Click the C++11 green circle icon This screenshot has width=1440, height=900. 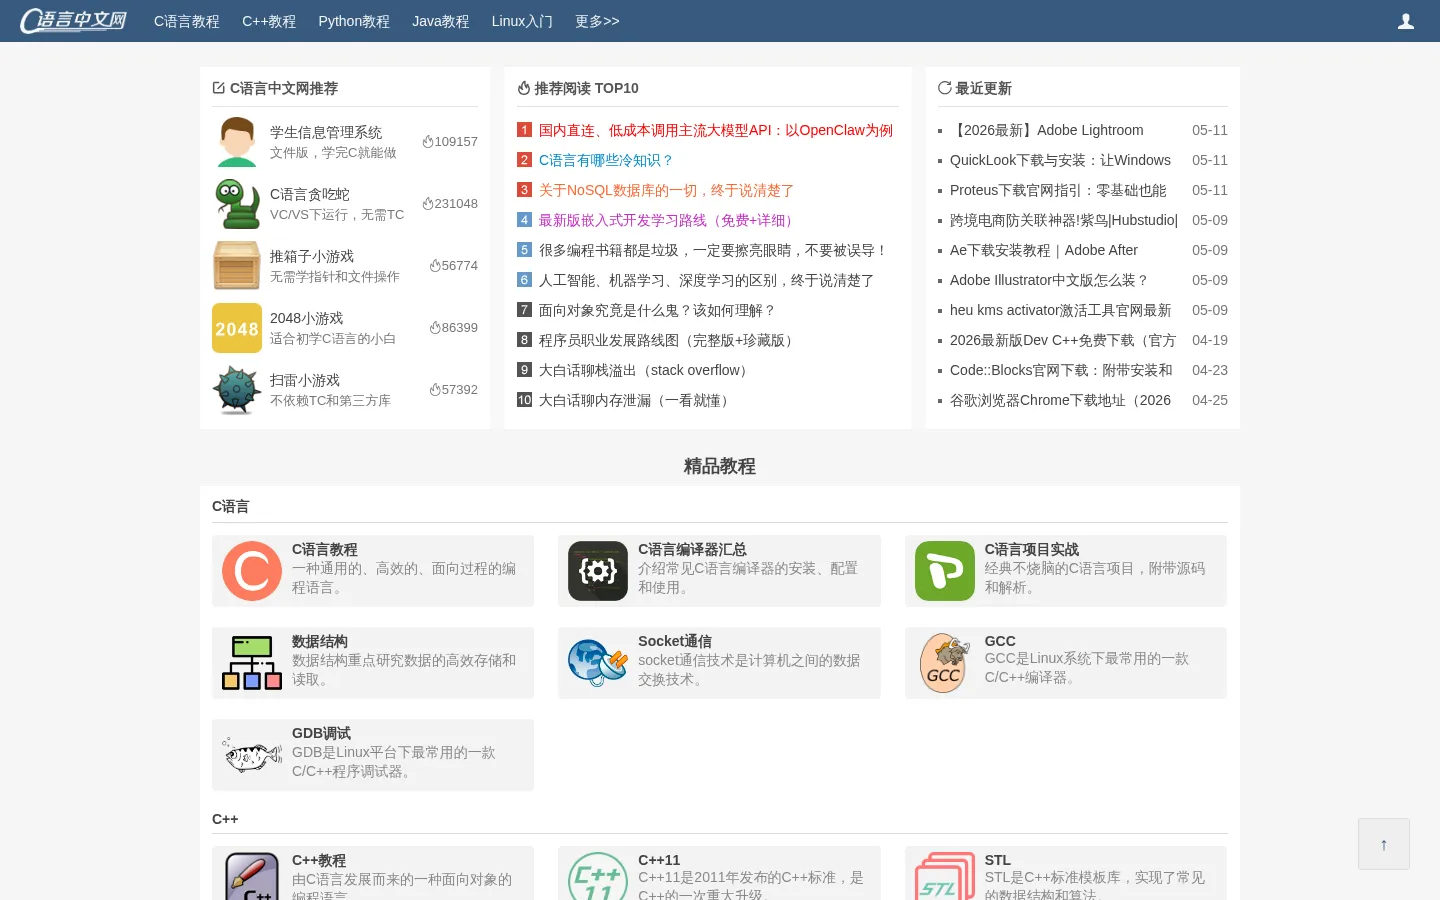coord(598,877)
